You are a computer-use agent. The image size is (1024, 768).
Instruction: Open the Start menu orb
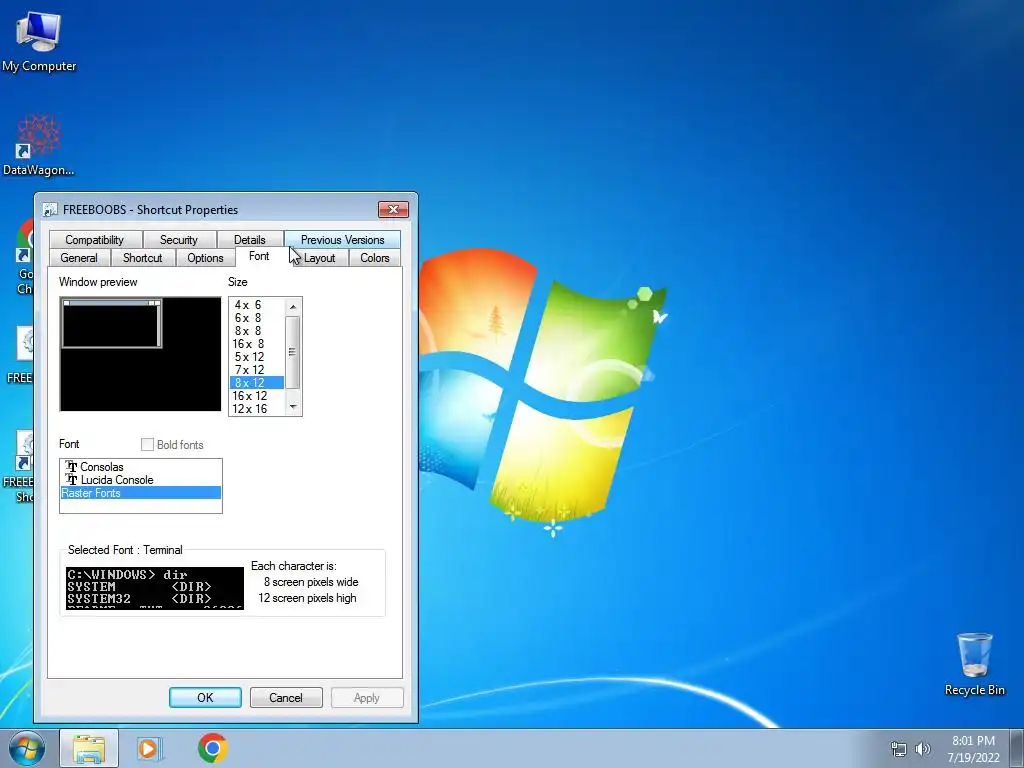click(x=26, y=748)
